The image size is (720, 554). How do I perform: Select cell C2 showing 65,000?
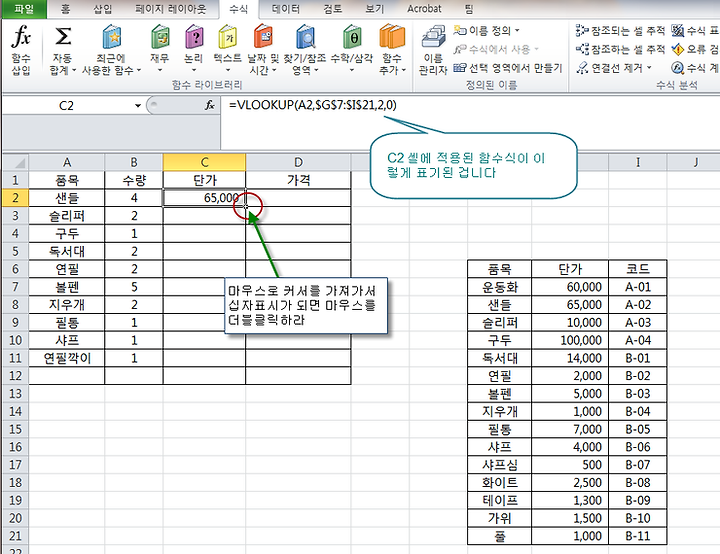(204, 198)
